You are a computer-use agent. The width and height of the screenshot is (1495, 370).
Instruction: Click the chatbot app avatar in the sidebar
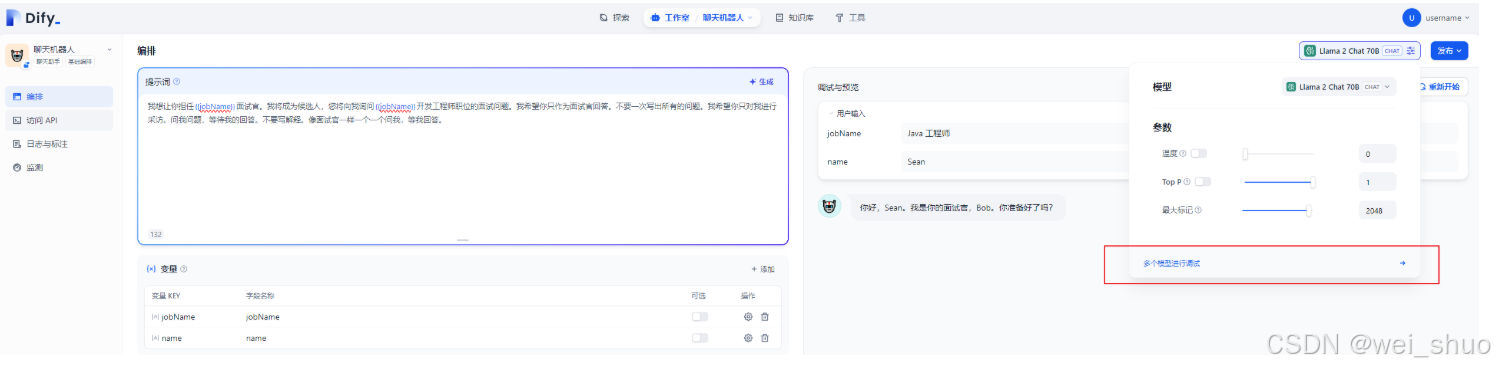17,56
